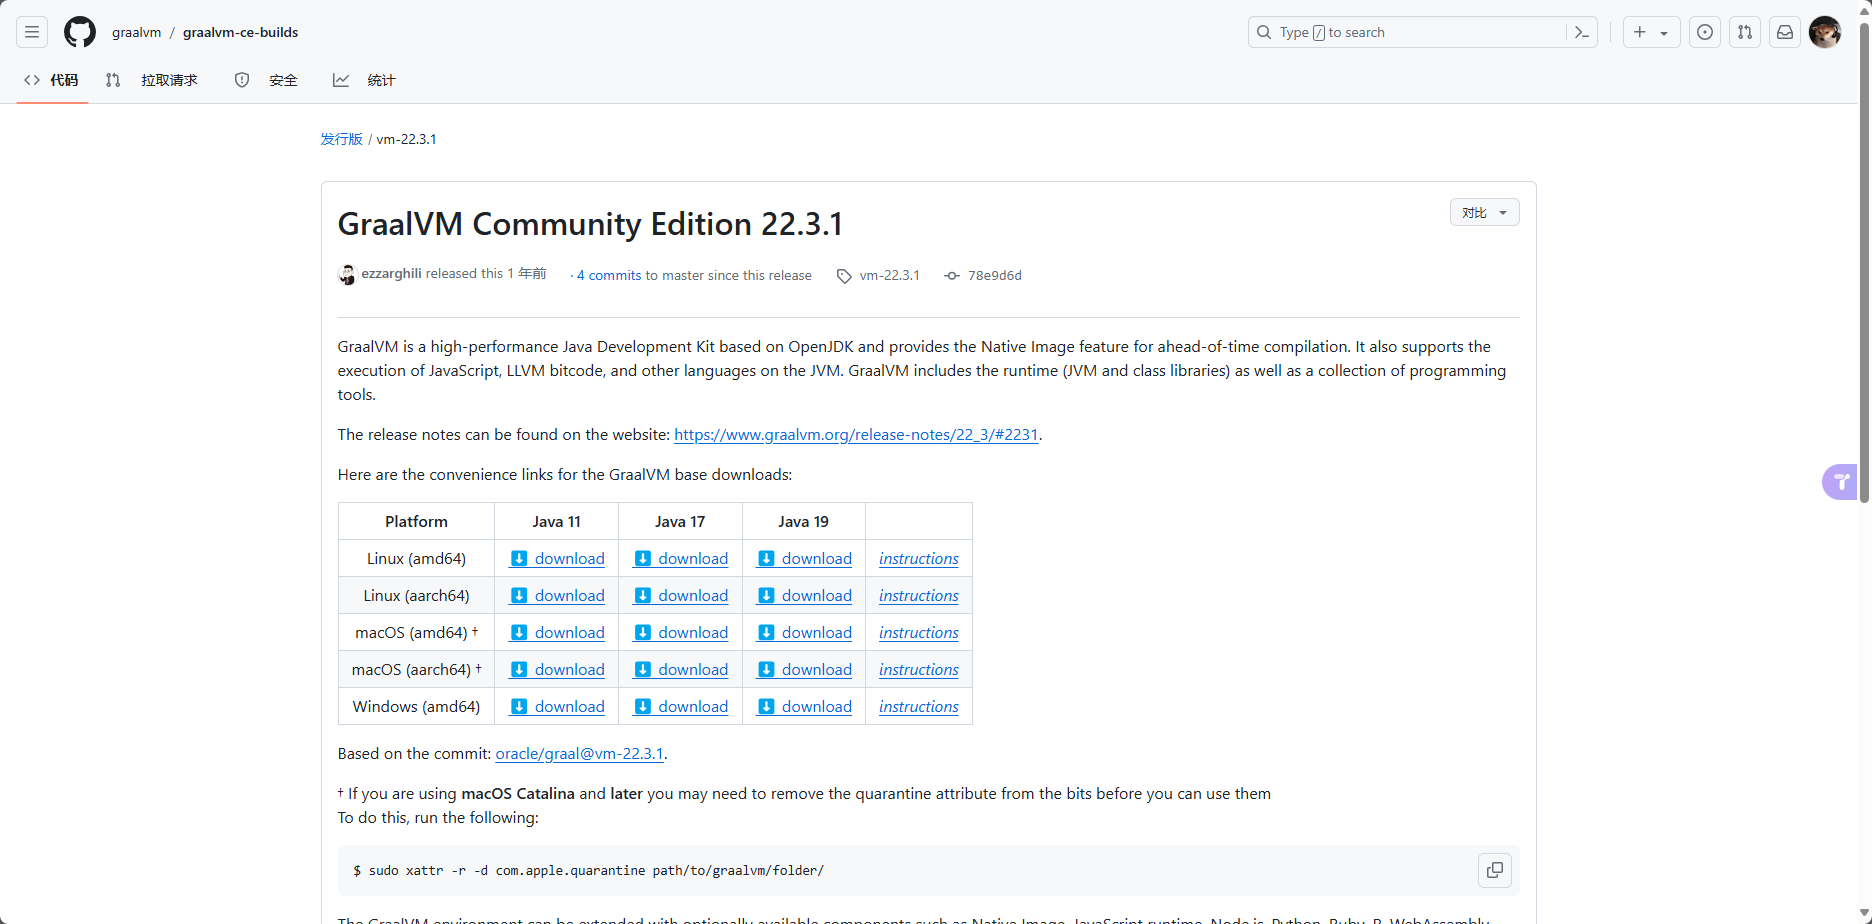Viewport: 1872px width, 924px height.
Task: Click the 'Java 19' column header
Action: pyautogui.click(x=803, y=522)
